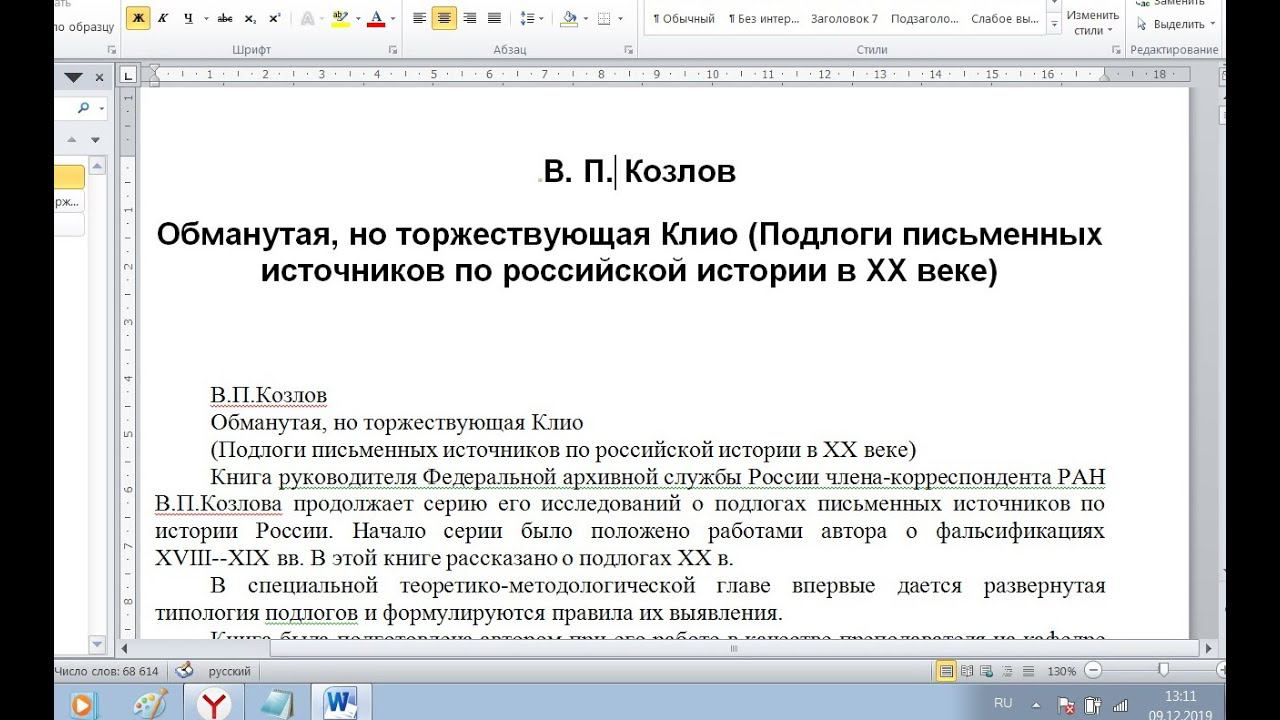
Task: Open Абзац dialog launcher
Action: click(x=627, y=50)
